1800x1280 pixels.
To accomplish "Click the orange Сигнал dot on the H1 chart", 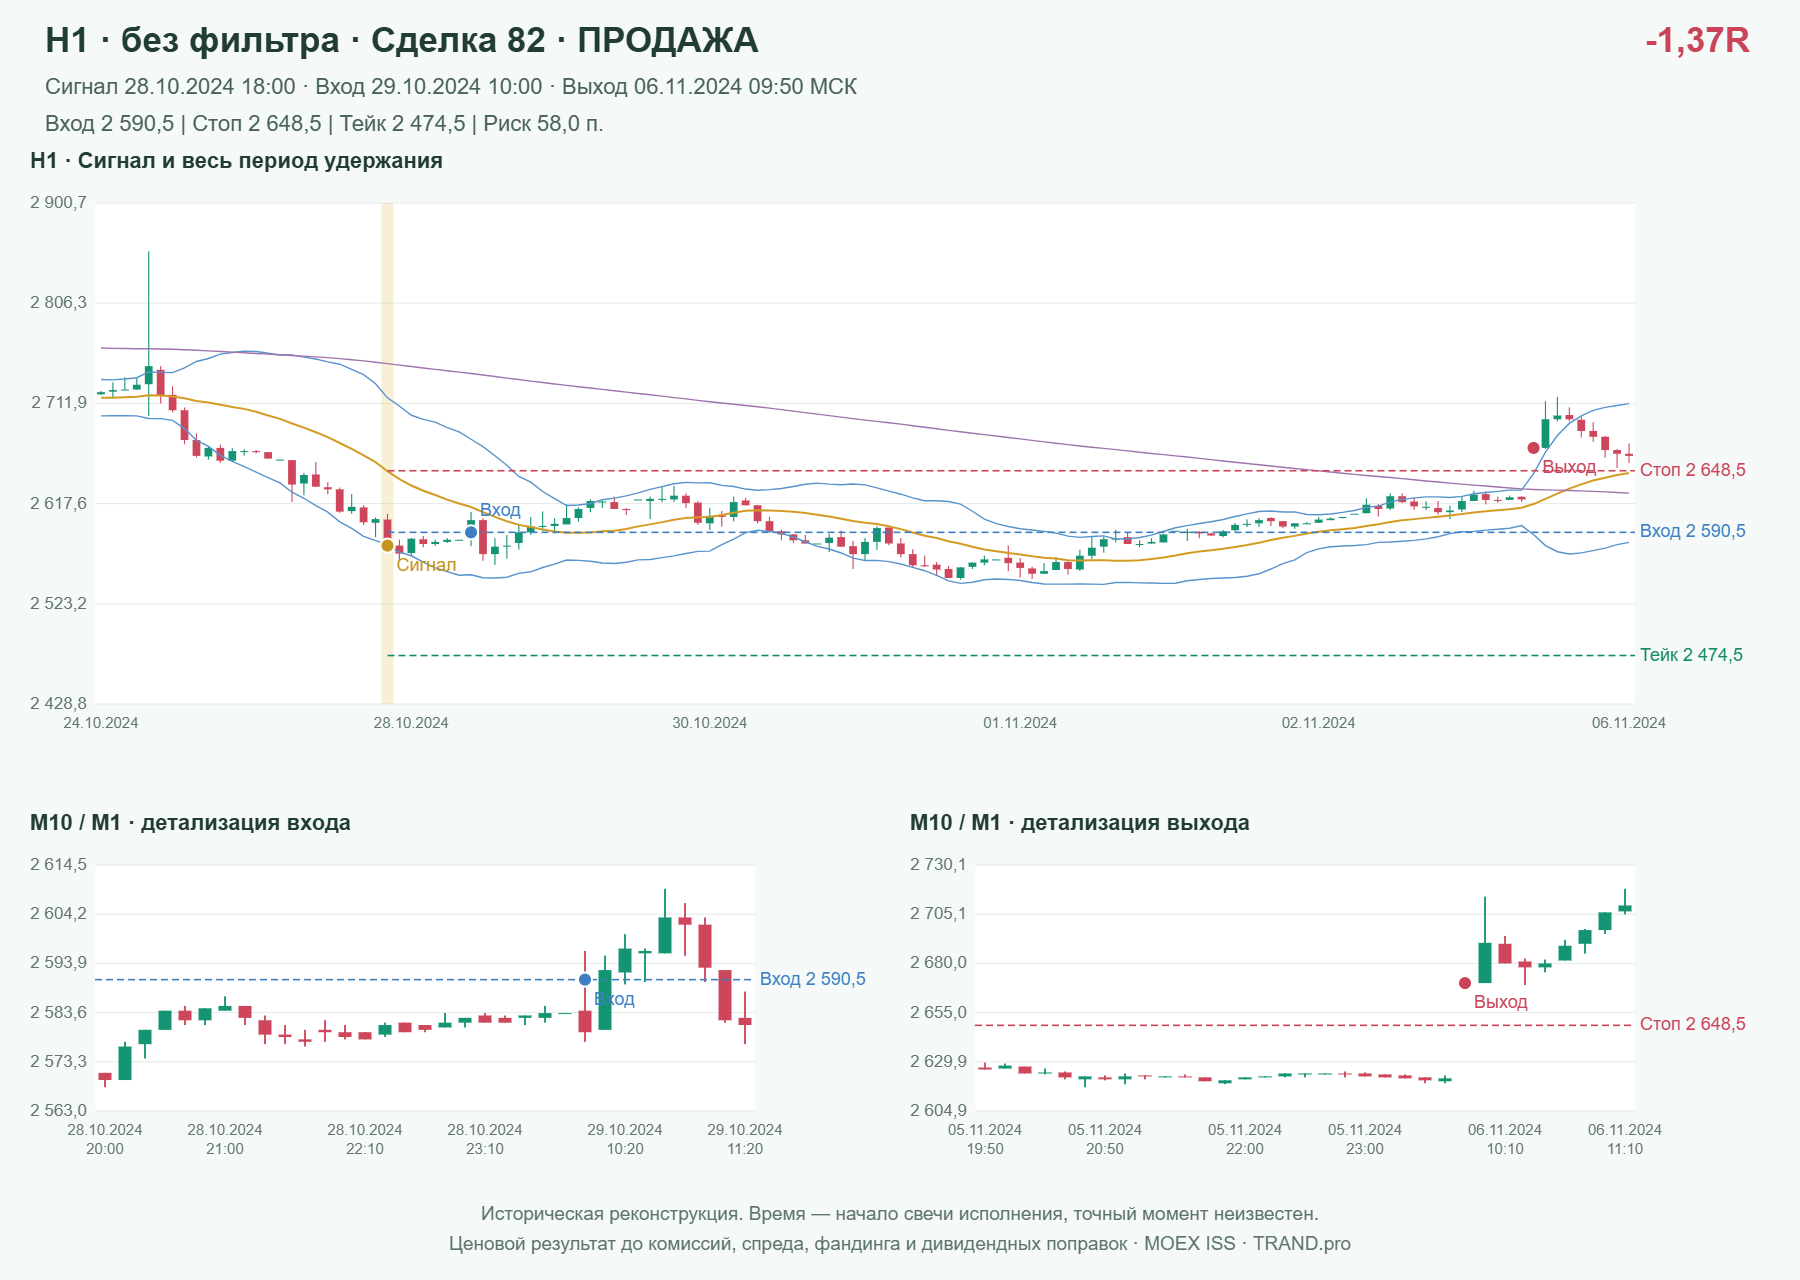I will 387,545.
